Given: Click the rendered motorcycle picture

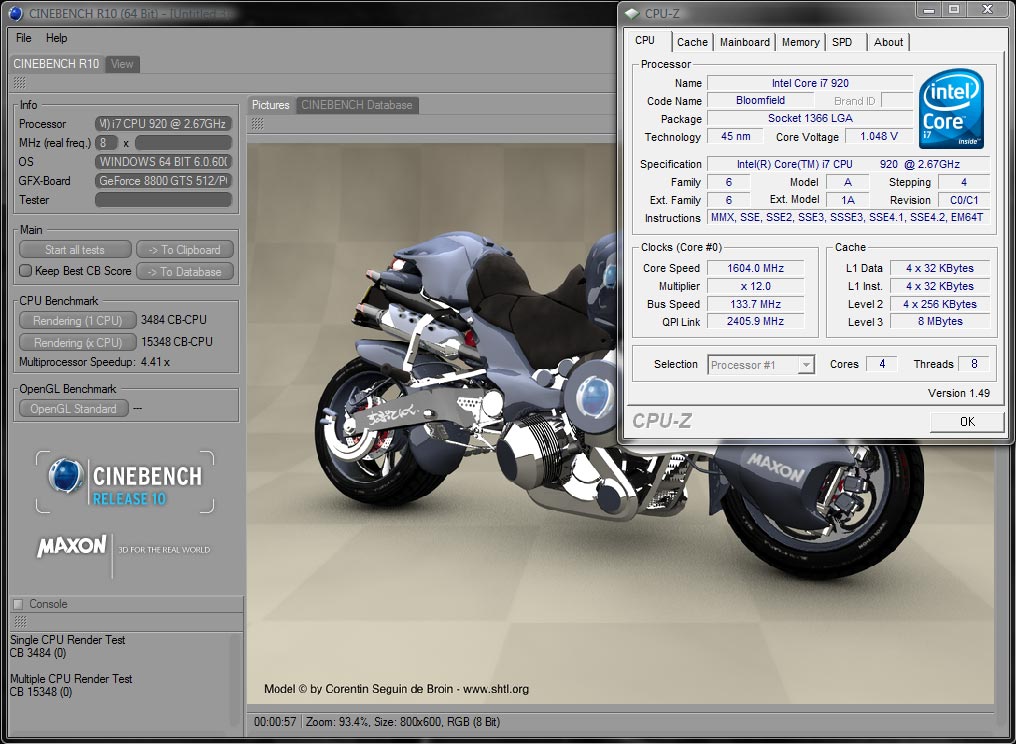Looking at the screenshot, I should click(619, 423).
